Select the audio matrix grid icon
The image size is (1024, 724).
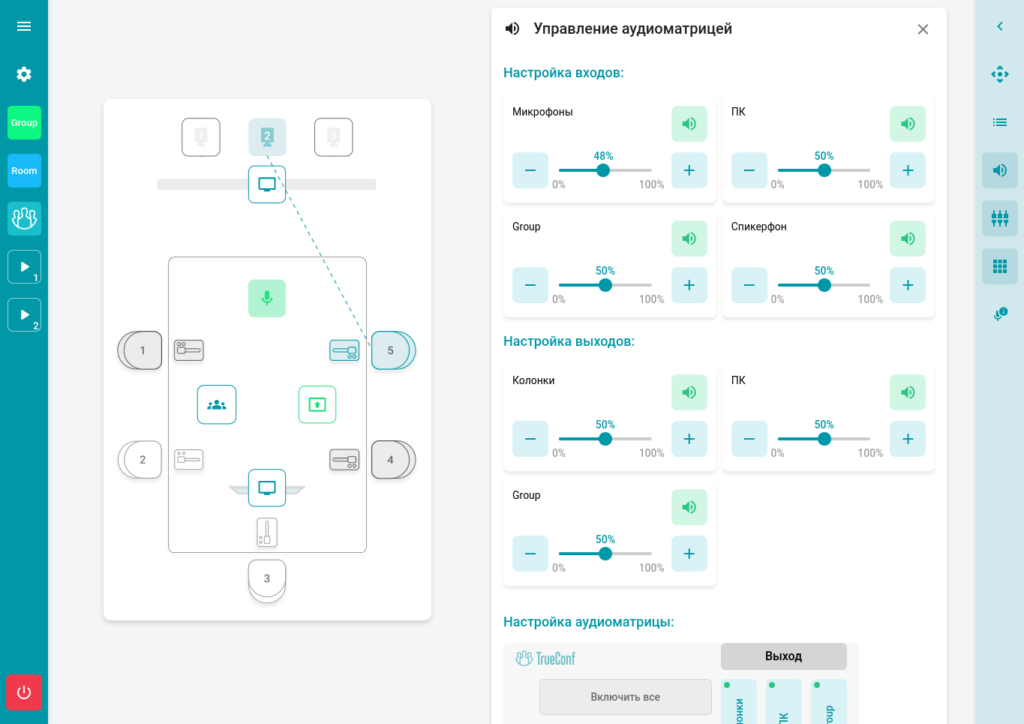pyautogui.click(x=999, y=266)
